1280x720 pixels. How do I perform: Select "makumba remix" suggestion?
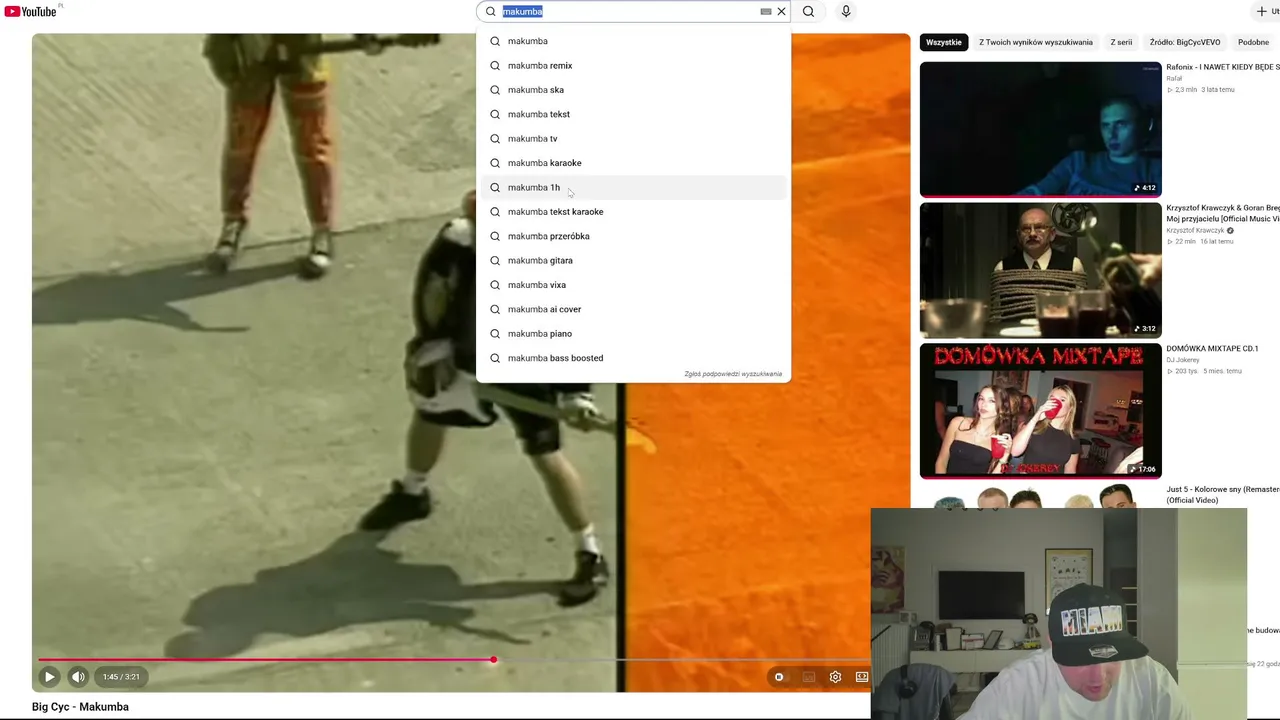coord(633,66)
